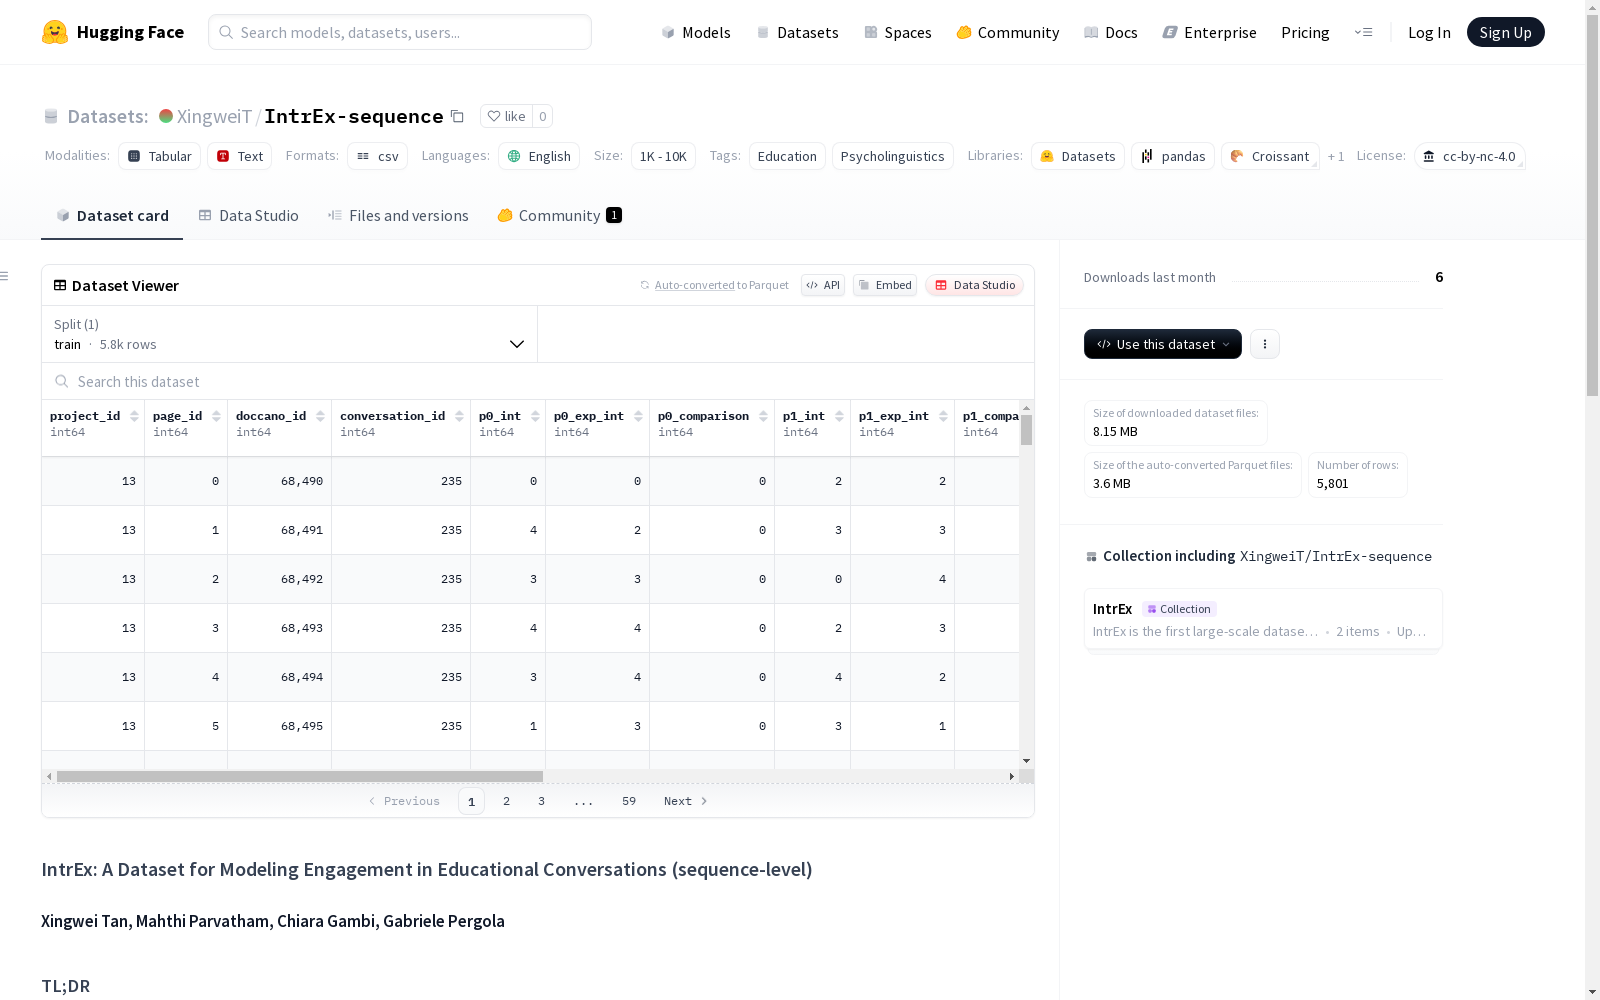Click the English language tag
This screenshot has height=1000, width=1600.
coord(539,156)
